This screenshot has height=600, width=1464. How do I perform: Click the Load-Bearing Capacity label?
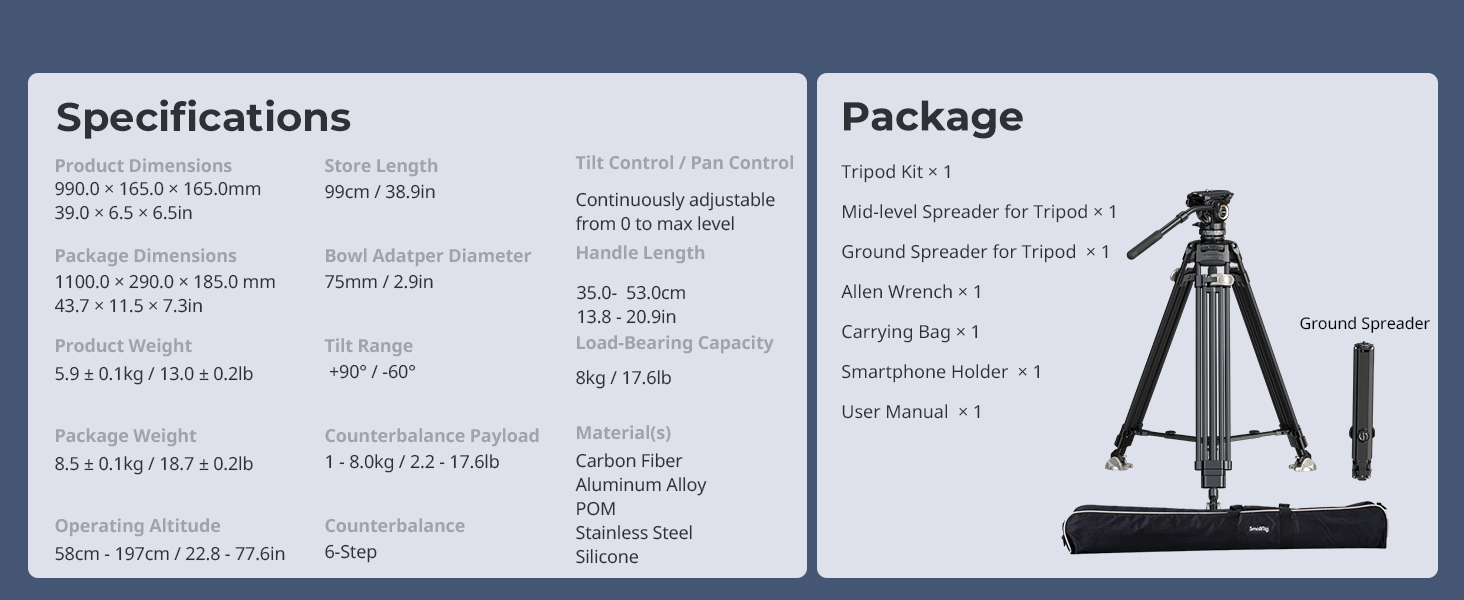675,343
